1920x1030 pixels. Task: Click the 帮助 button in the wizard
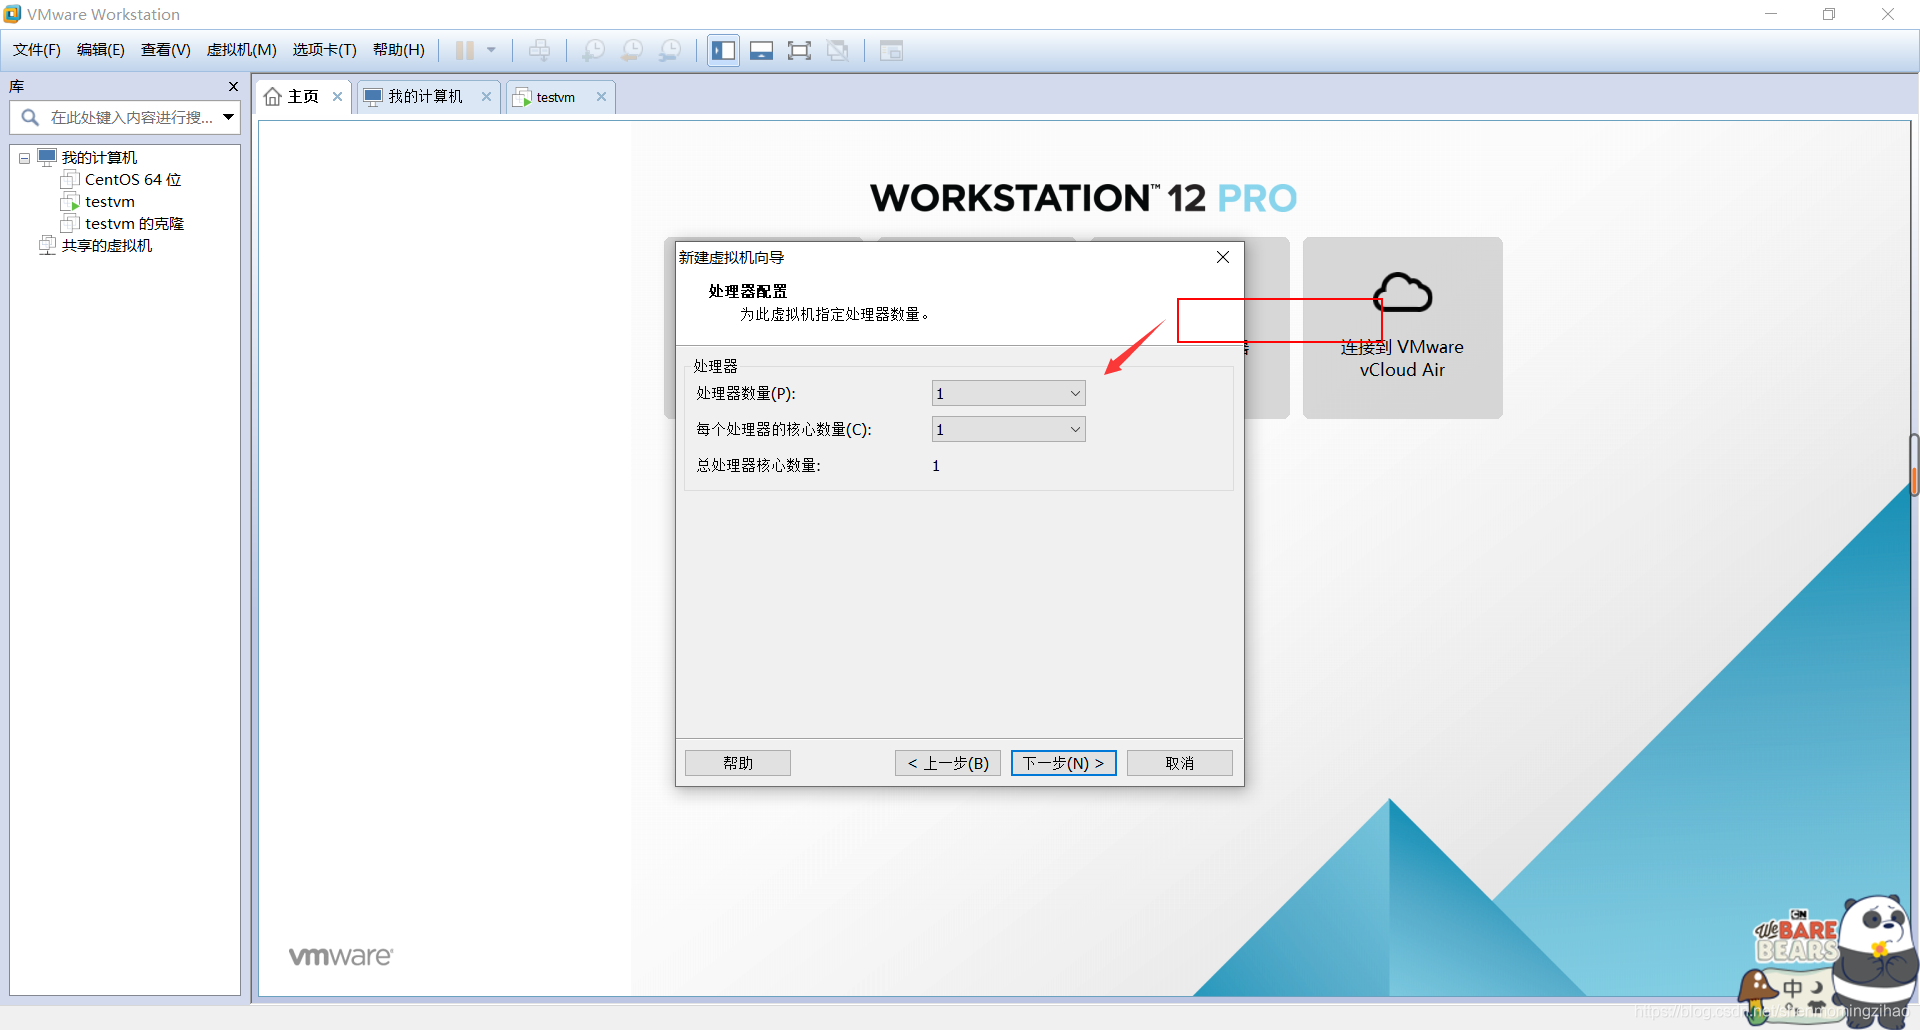coord(738,763)
